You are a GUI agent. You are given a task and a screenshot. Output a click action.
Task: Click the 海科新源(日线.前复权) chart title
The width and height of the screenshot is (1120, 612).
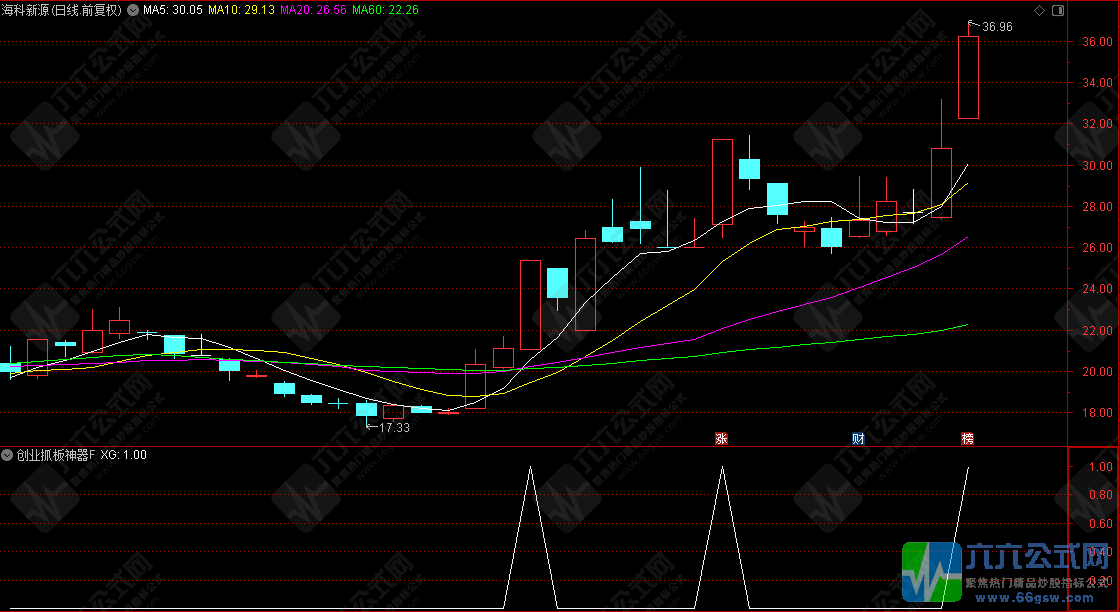coord(62,10)
